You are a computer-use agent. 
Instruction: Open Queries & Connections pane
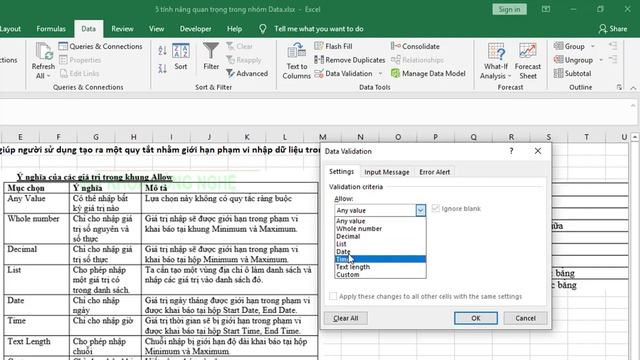coord(100,46)
